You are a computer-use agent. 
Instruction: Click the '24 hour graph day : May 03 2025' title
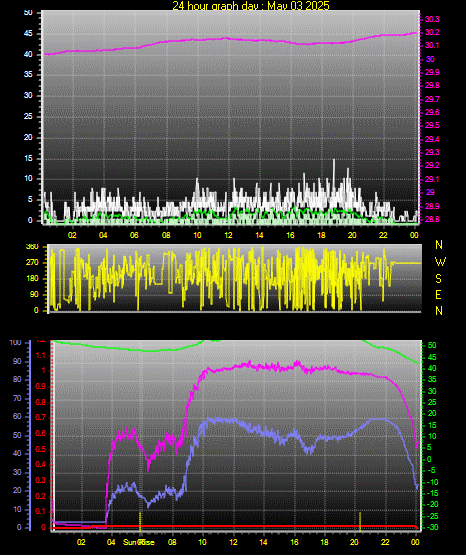[x=251, y=5]
